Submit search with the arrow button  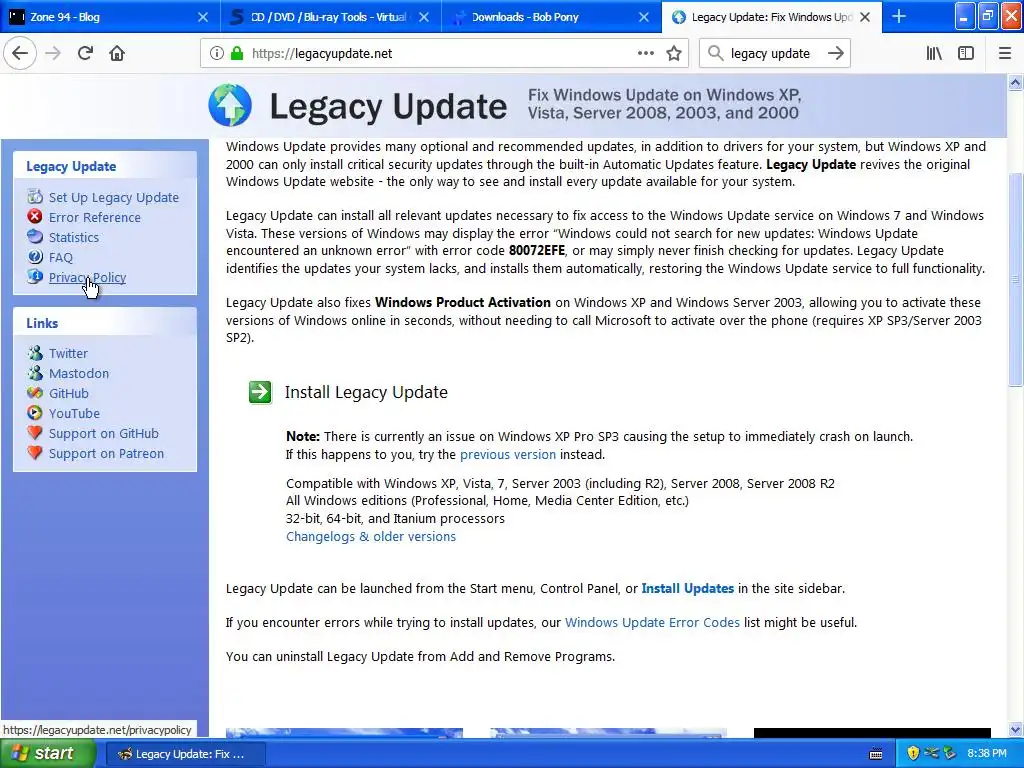tap(835, 54)
